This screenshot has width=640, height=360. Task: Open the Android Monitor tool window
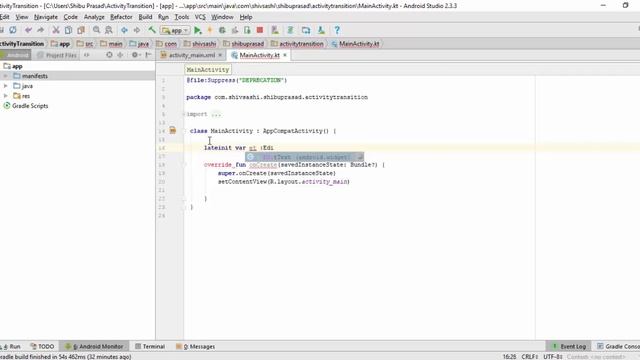[x=94, y=347]
